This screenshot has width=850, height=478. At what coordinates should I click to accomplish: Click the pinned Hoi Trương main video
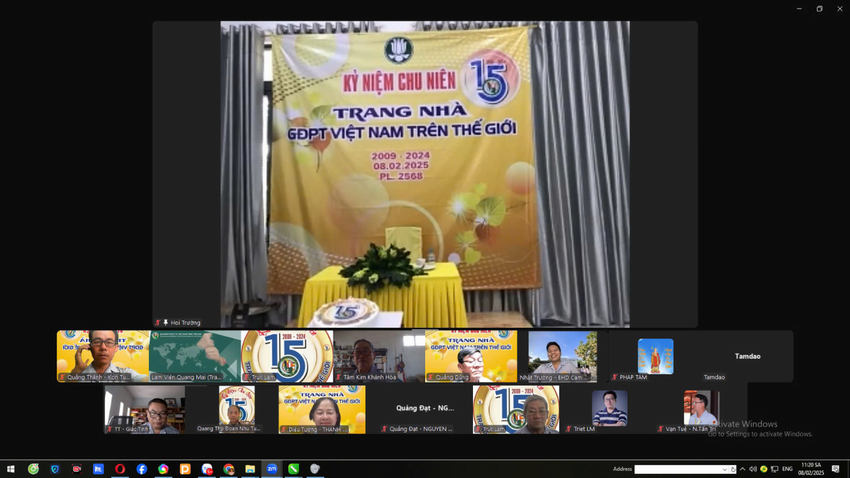[424, 174]
